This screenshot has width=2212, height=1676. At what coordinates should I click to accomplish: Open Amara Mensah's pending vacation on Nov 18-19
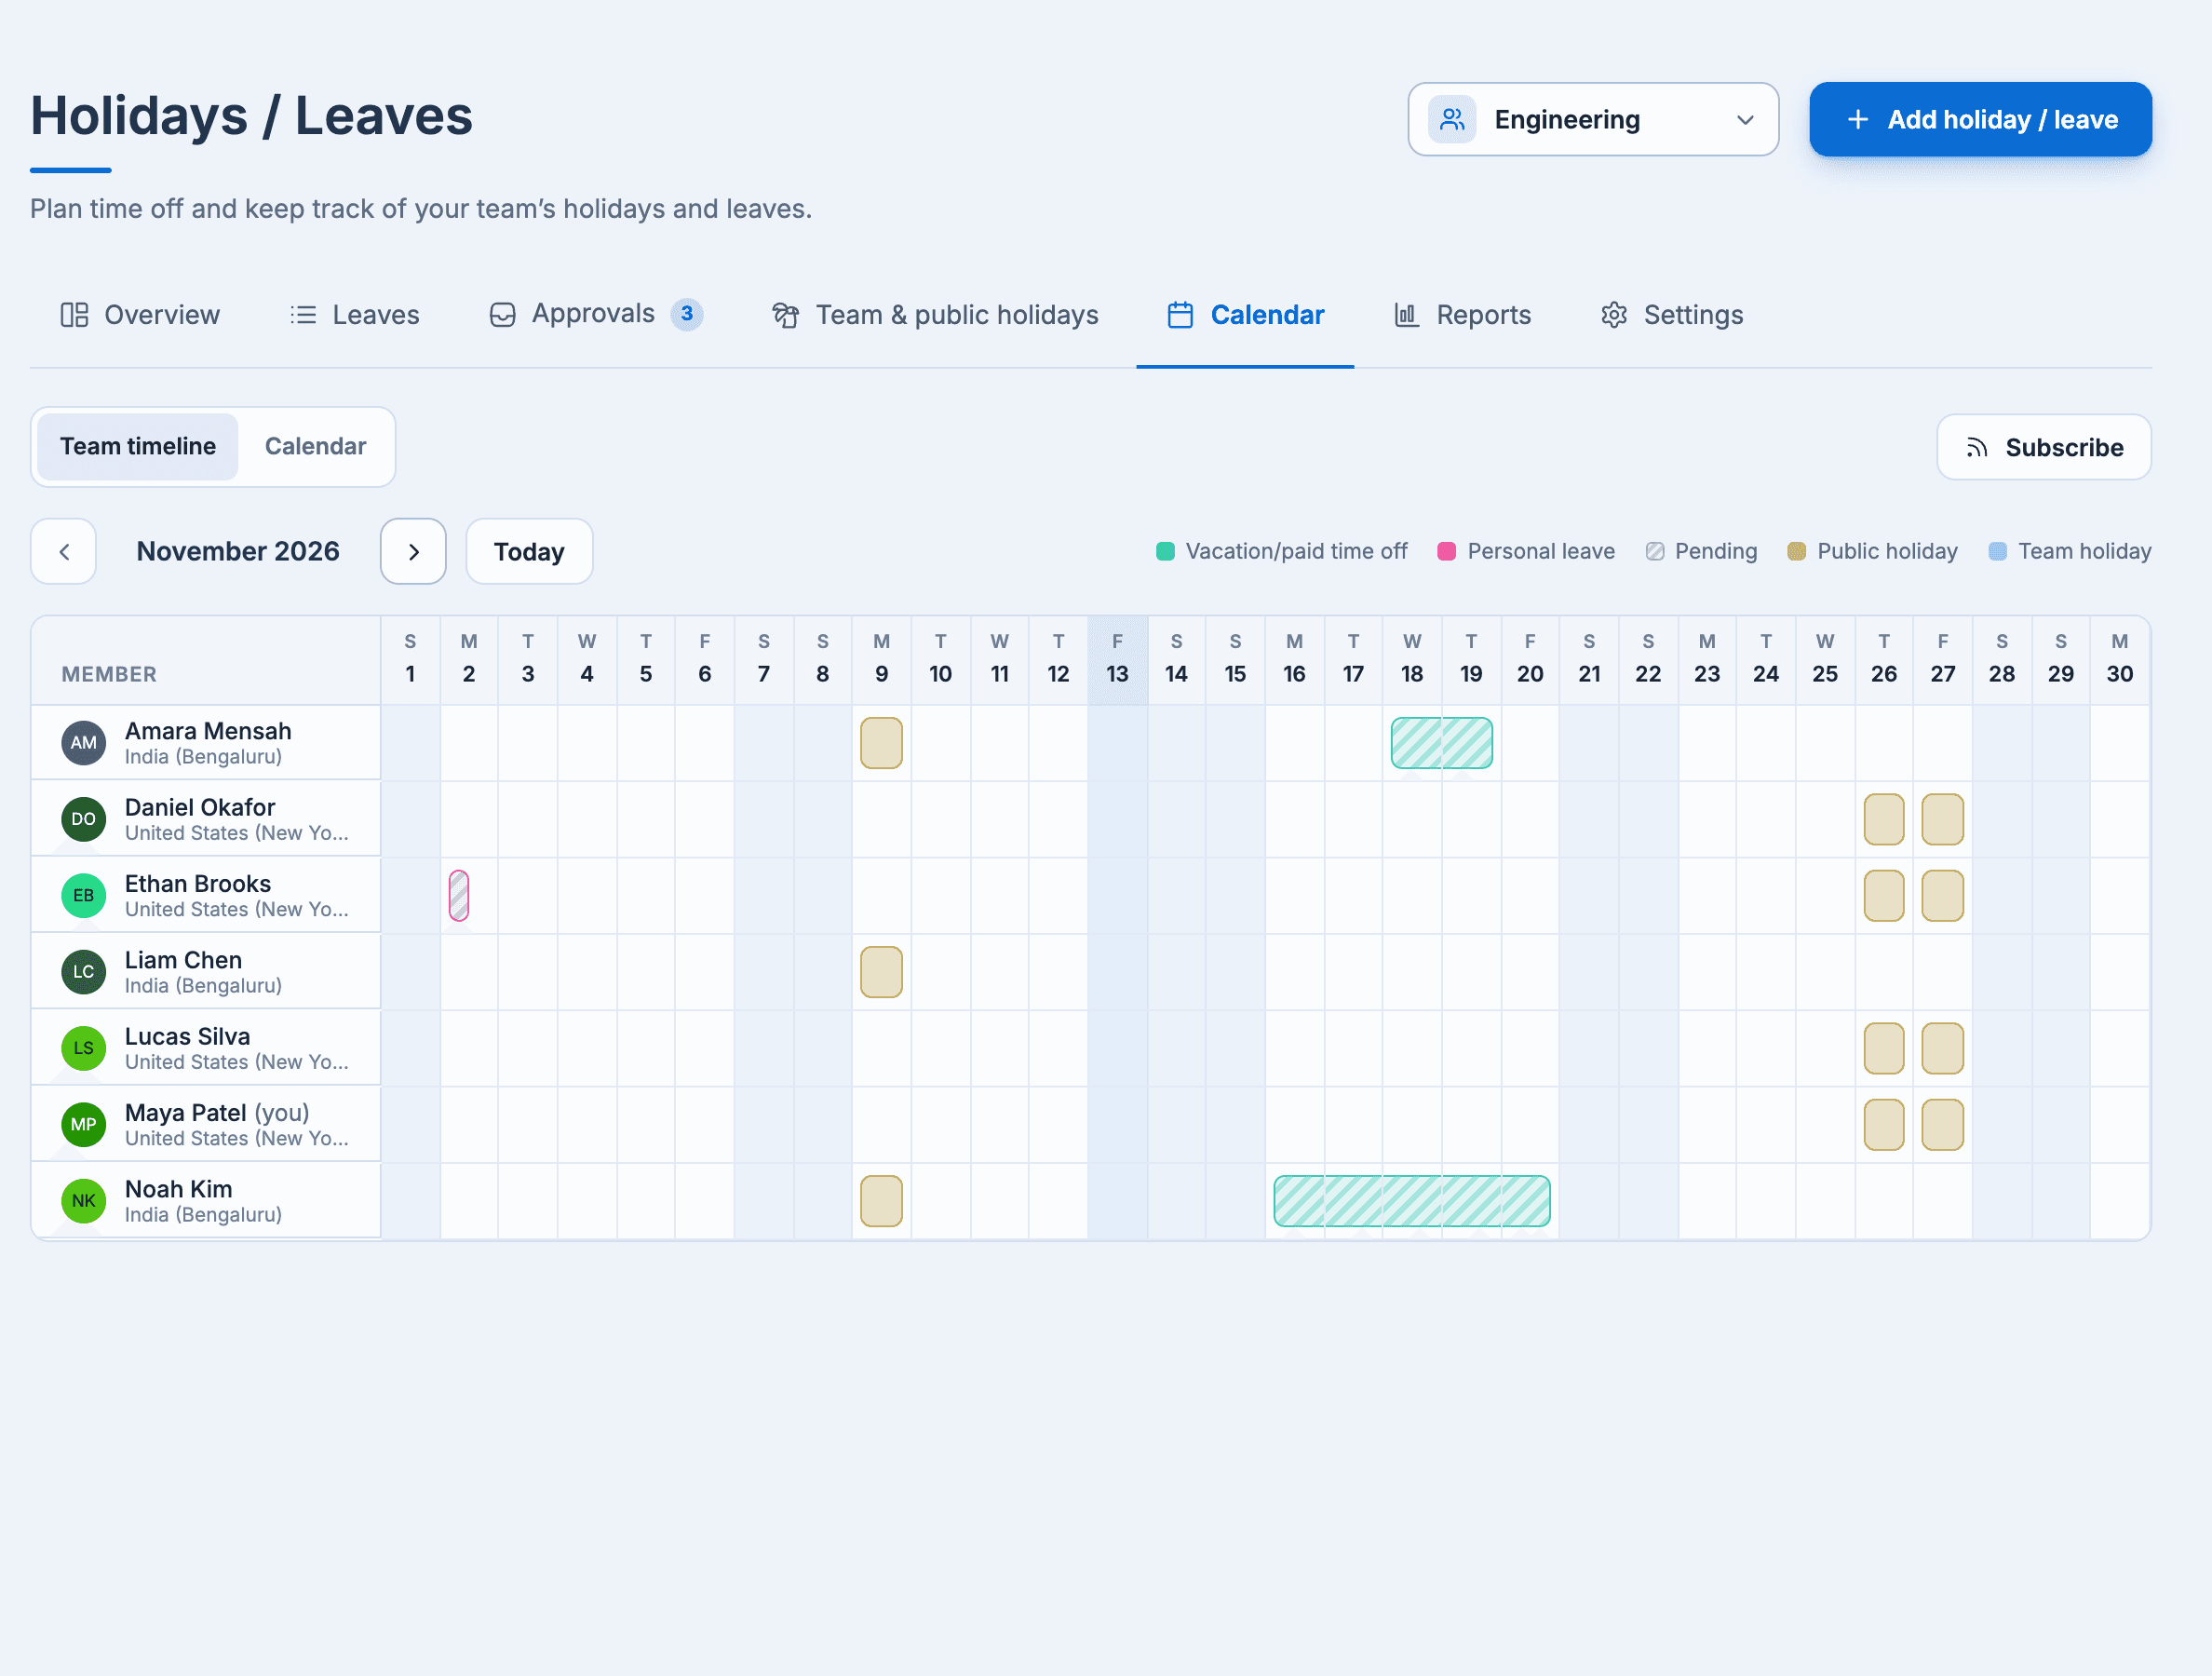1441,743
